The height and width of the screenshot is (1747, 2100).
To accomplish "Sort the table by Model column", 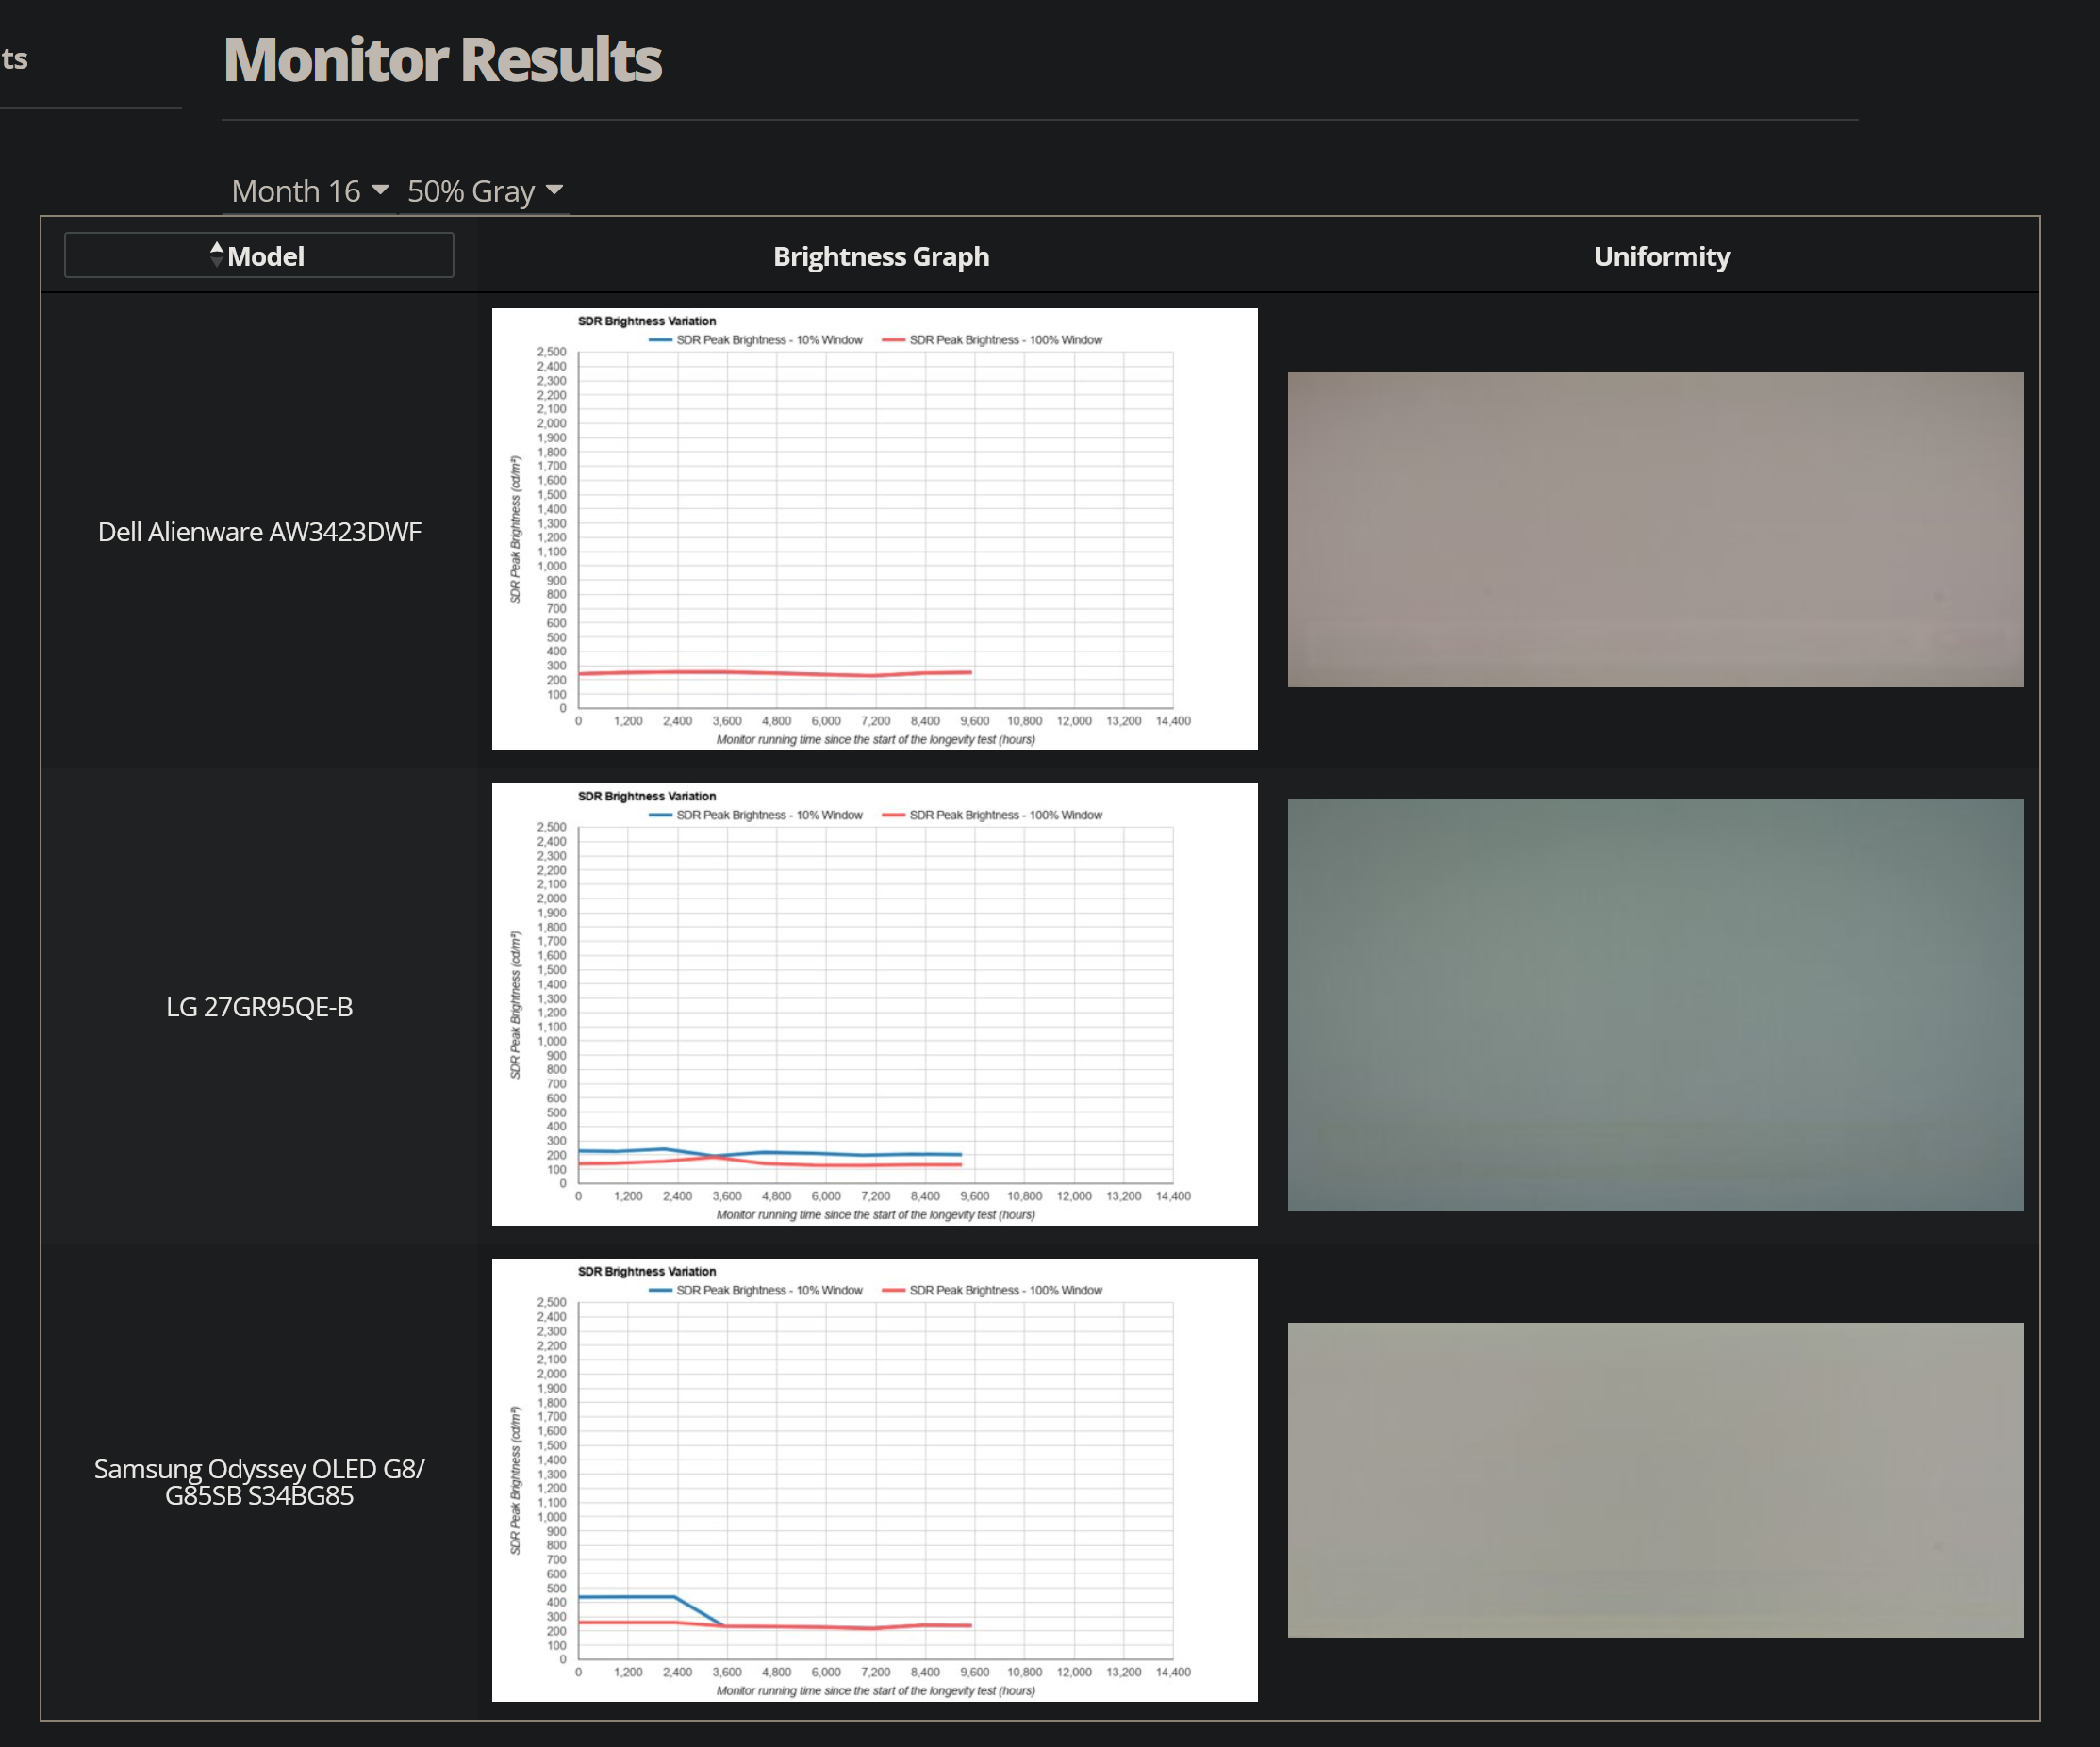I will pyautogui.click(x=265, y=256).
